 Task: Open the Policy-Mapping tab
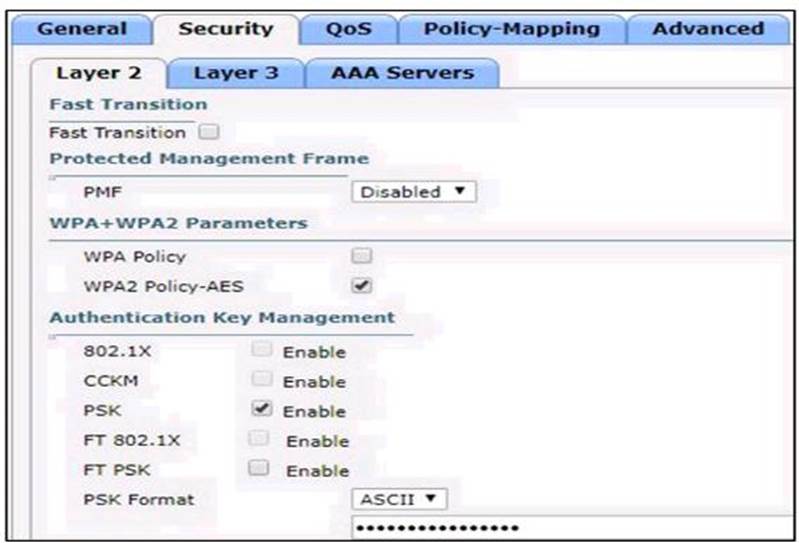click(511, 28)
